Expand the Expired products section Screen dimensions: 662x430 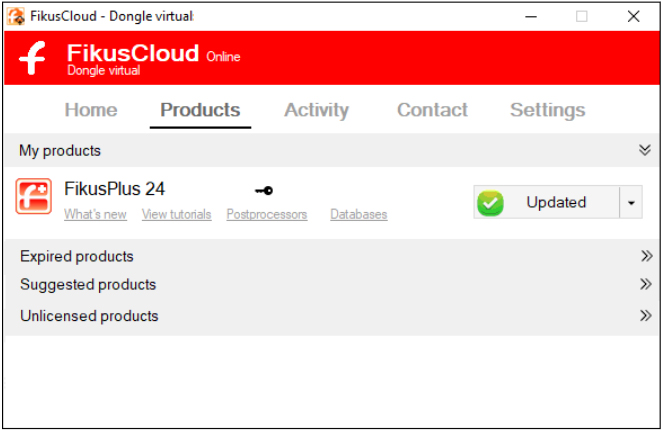click(x=646, y=256)
